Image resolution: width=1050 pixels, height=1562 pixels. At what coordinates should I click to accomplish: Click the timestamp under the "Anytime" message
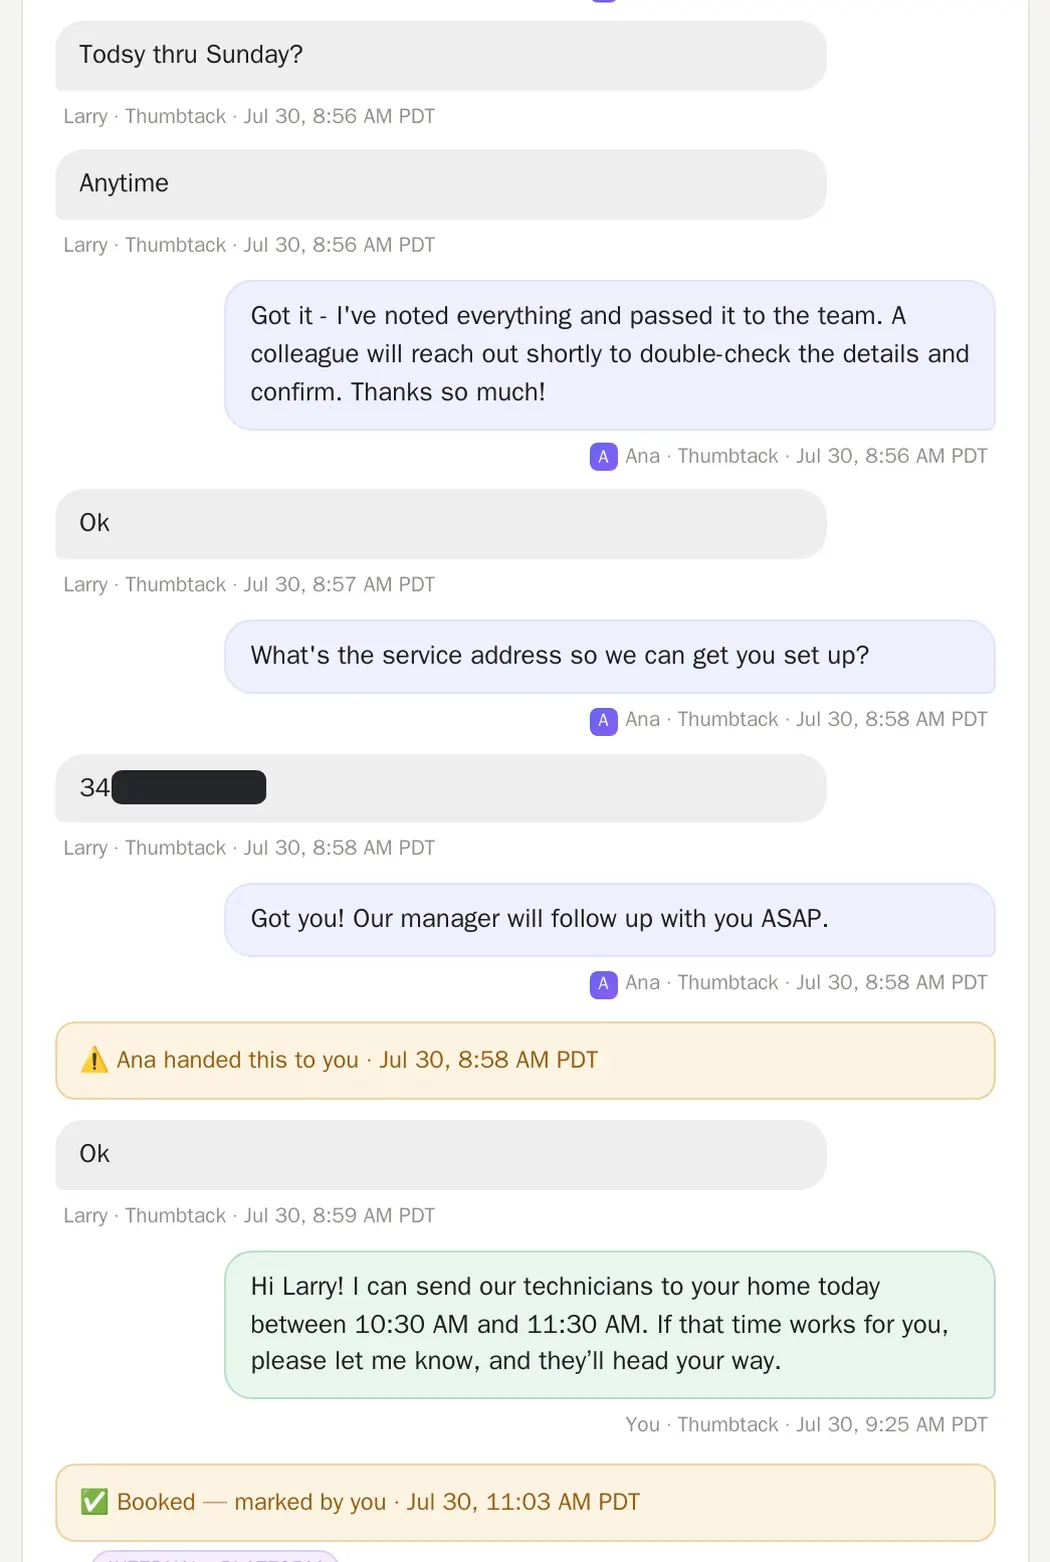click(339, 245)
